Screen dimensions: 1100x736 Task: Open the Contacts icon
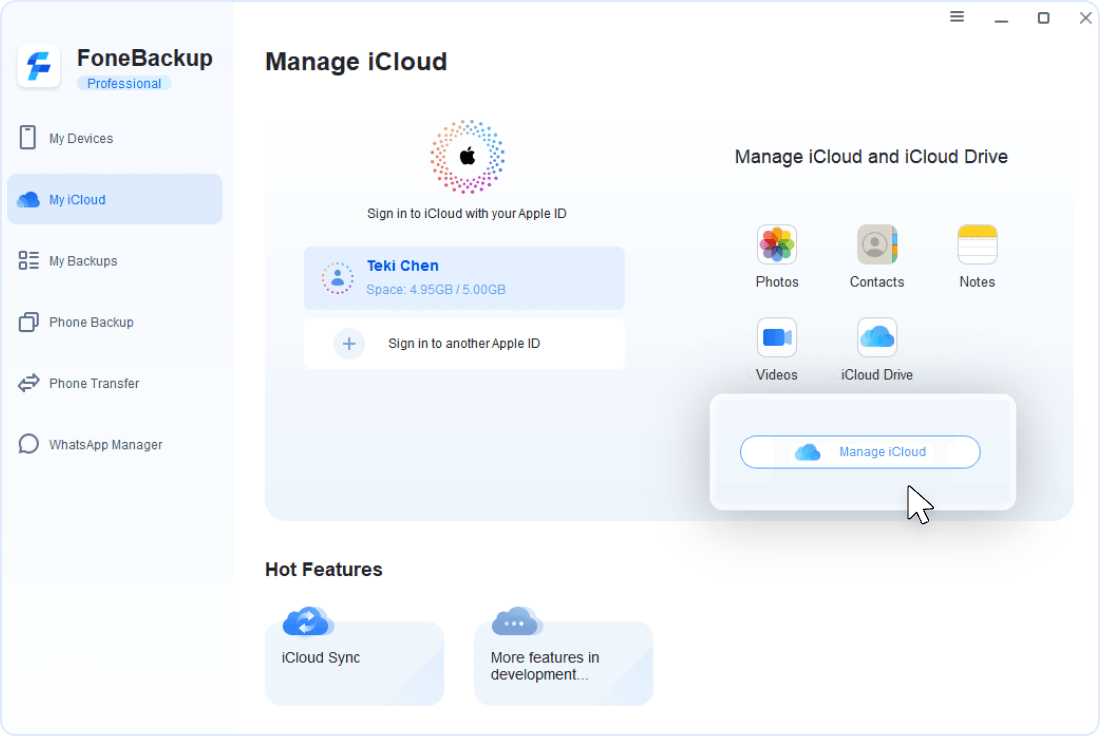click(876, 245)
